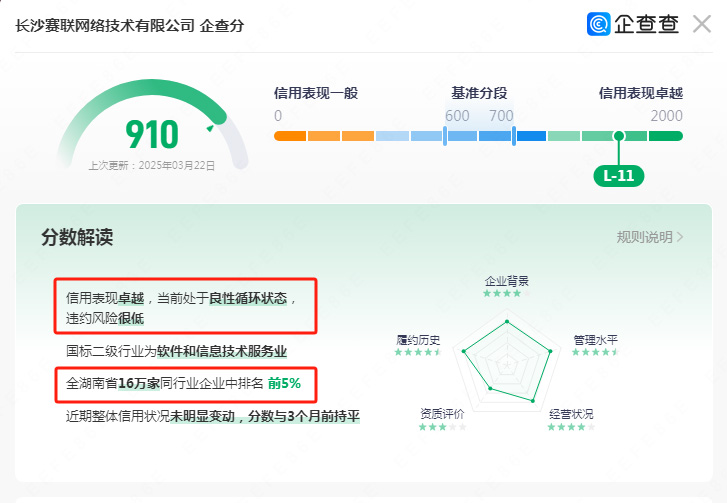Click the 企查查 logo icon
The height and width of the screenshot is (503, 727).
(x=600, y=24)
